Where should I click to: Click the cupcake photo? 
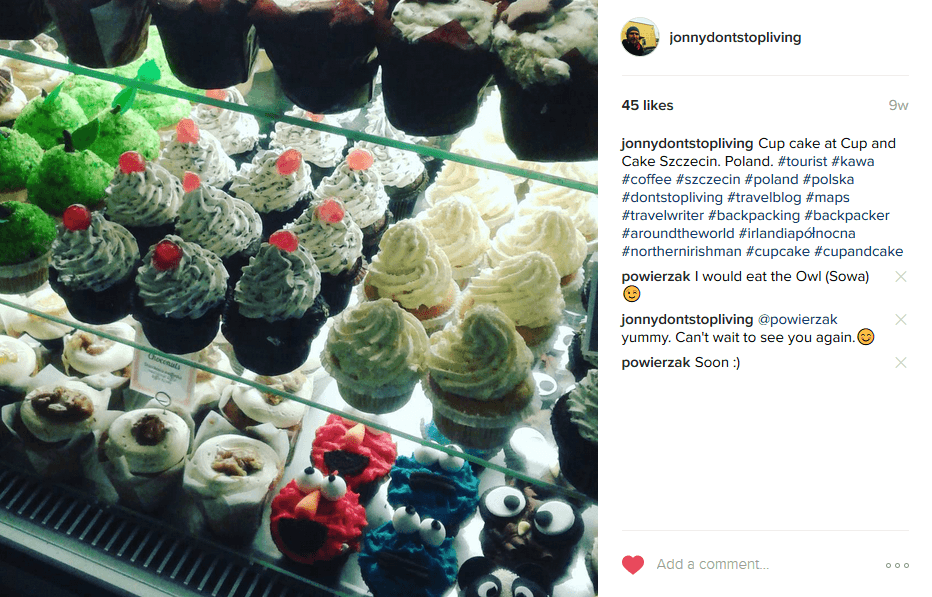tap(299, 298)
